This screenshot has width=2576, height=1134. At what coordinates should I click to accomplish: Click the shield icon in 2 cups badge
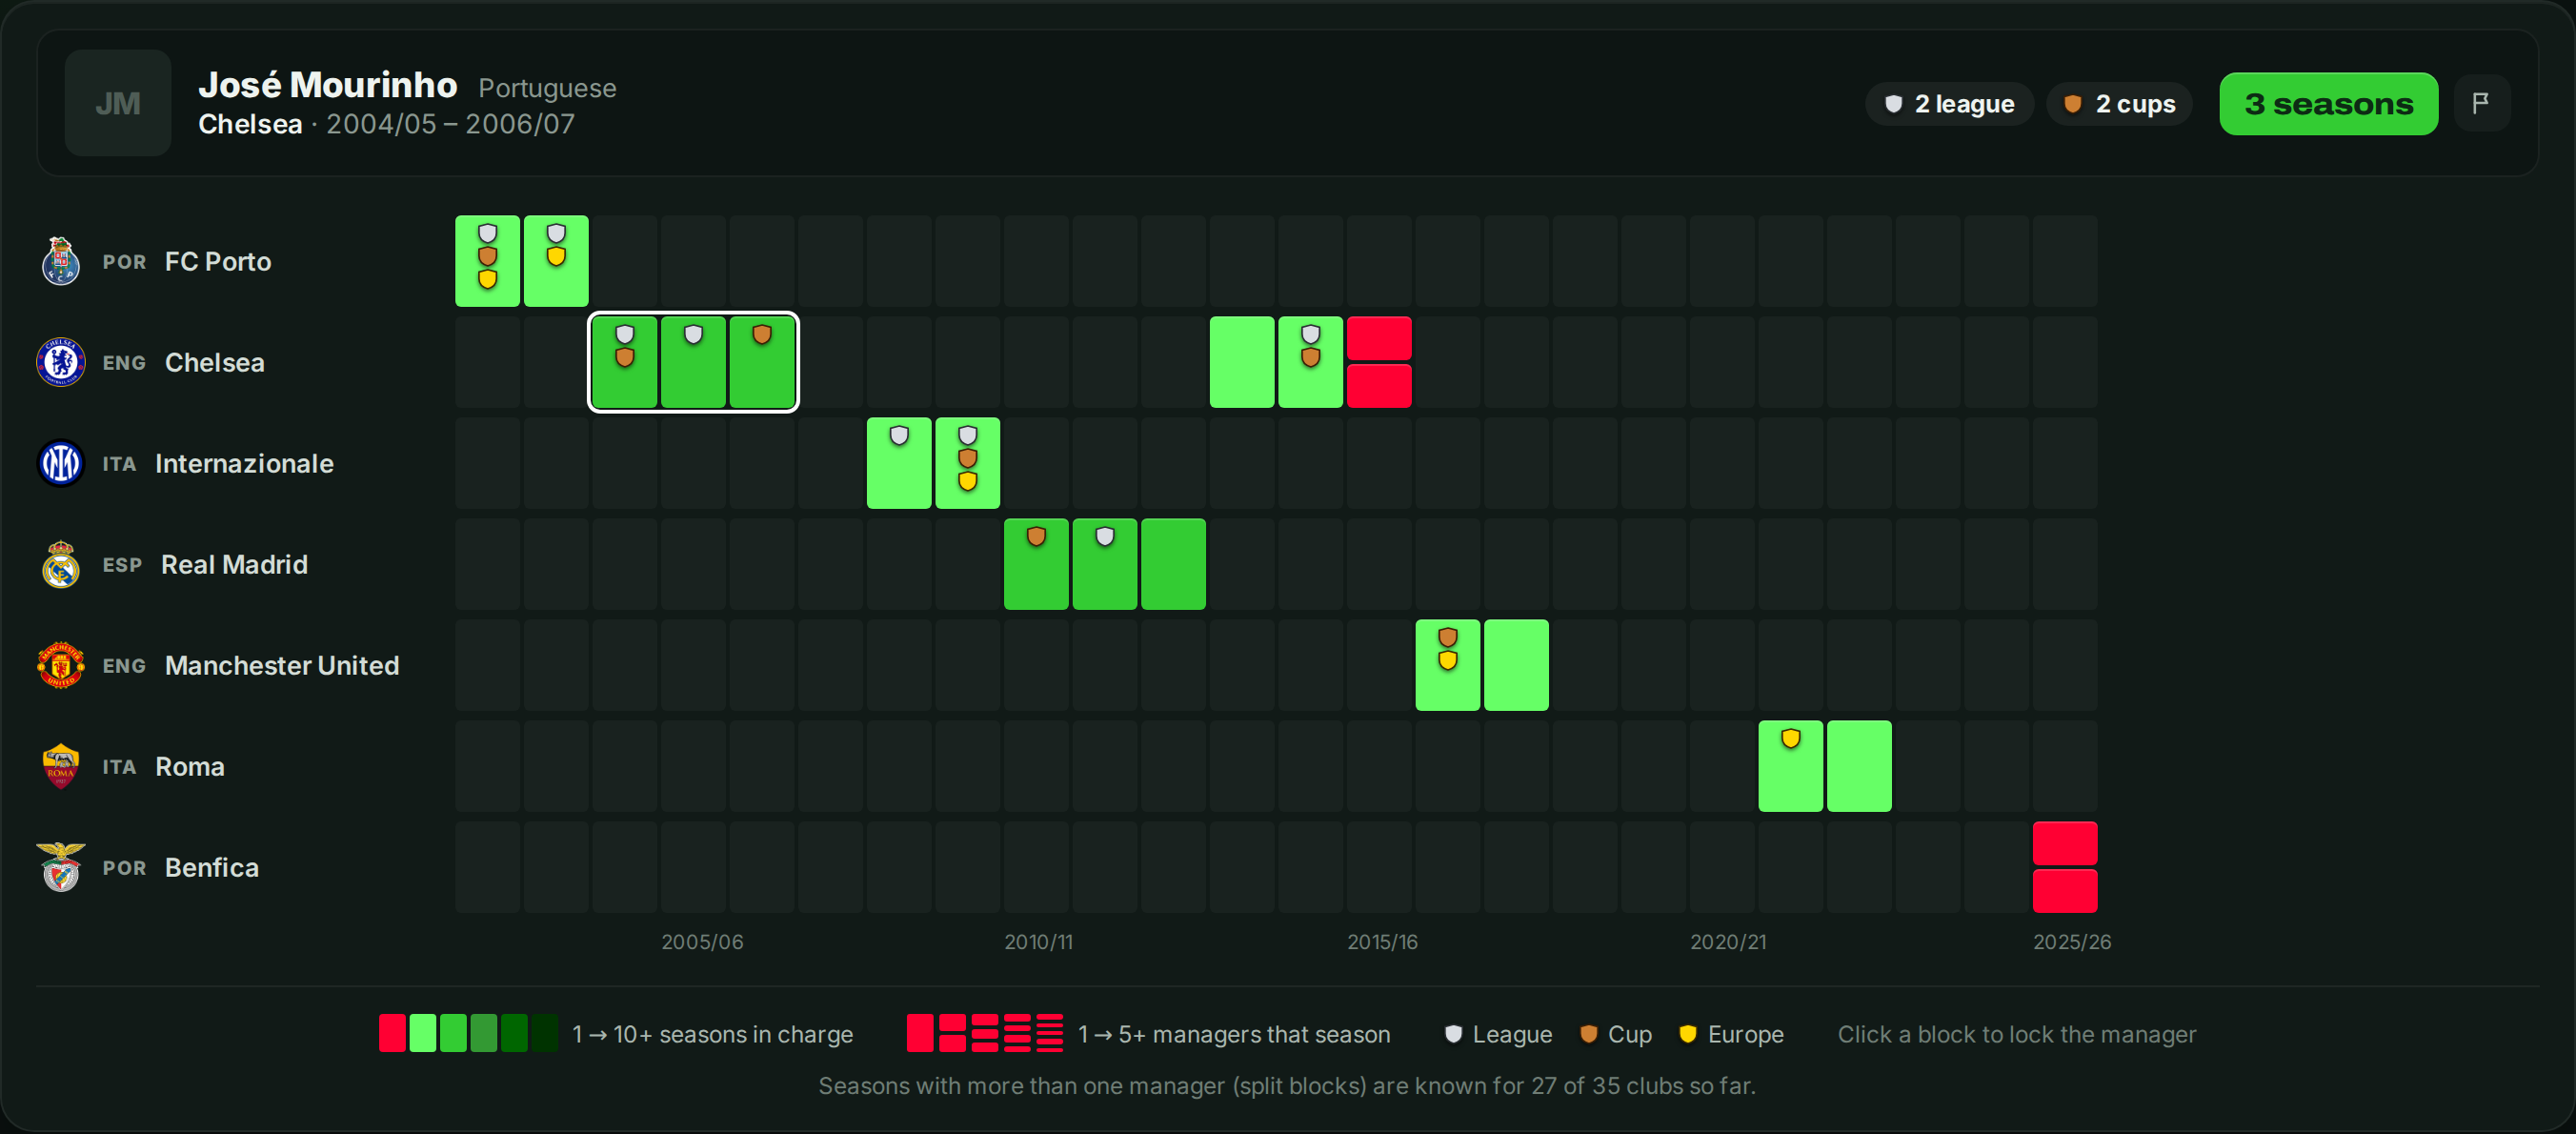pyautogui.click(x=2073, y=104)
